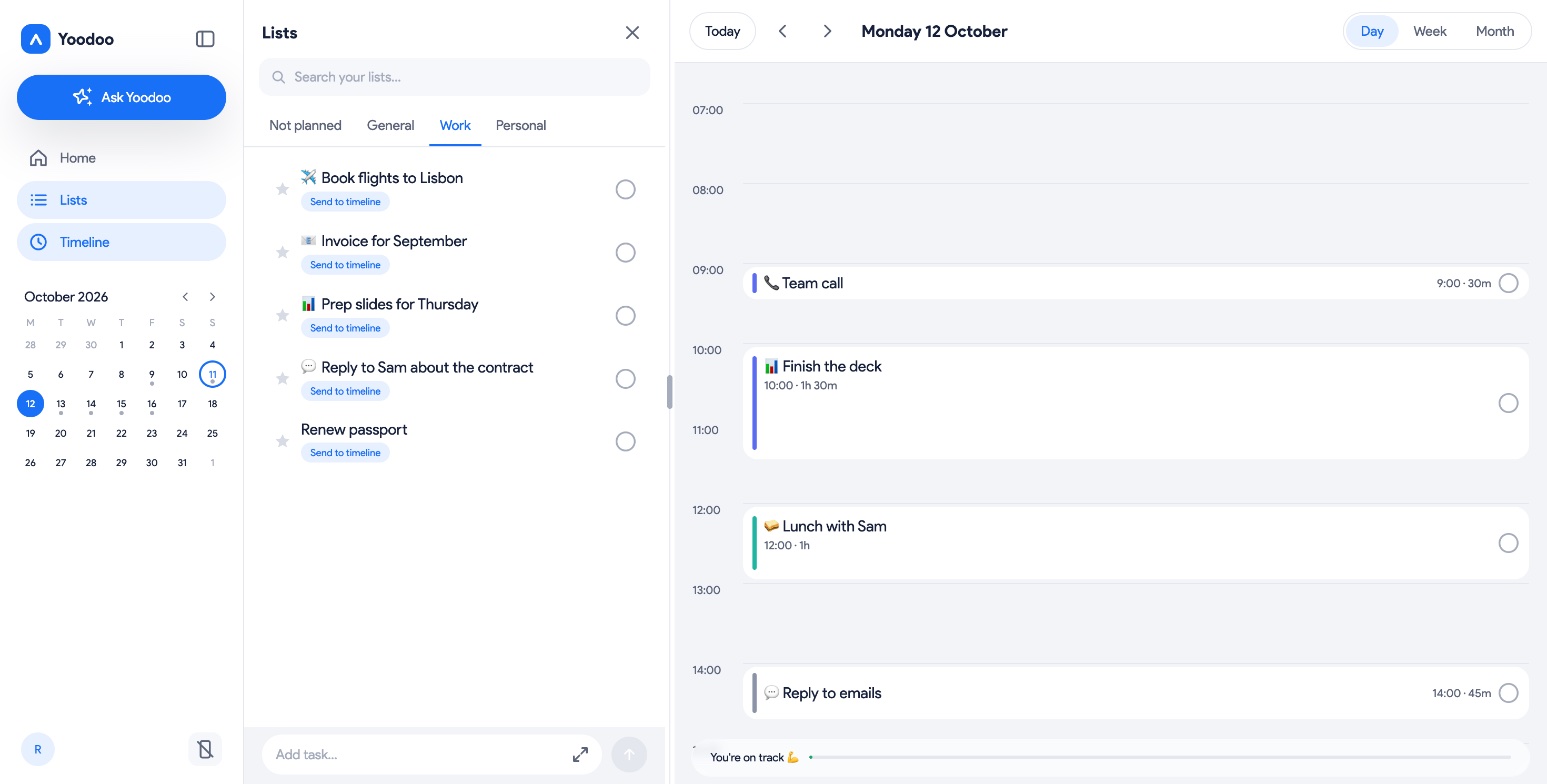Click the Yoodoo logo icon
The height and width of the screenshot is (784, 1547).
[36, 39]
